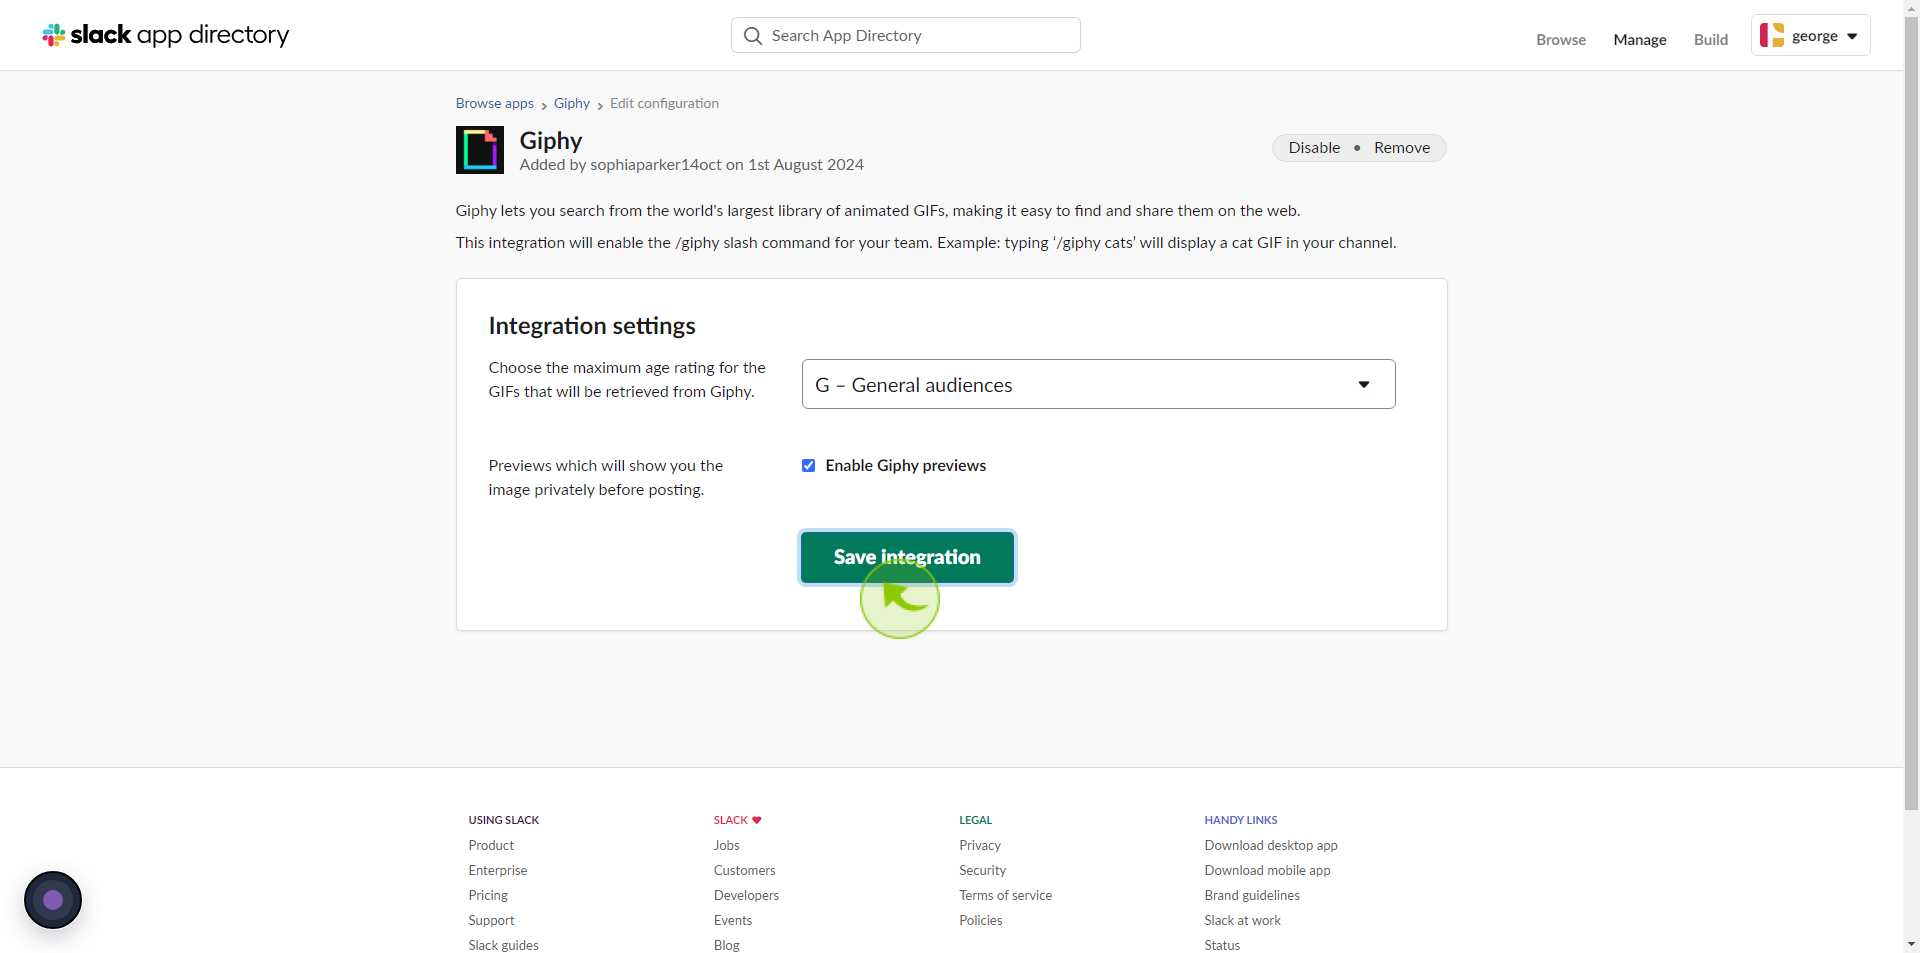The height and width of the screenshot is (953, 1920).
Task: Click the Giphy app logo
Action: (x=480, y=150)
